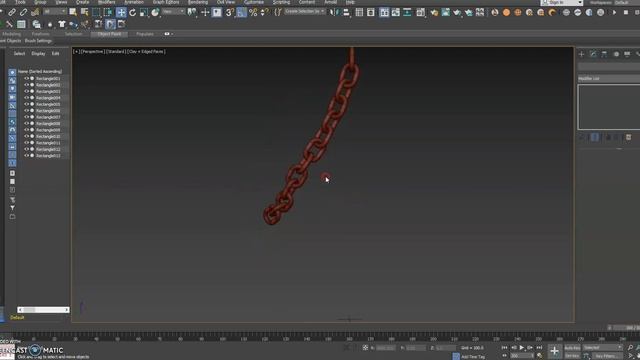The image size is (640, 360).
Task: Open Scene Explorer Display menu
Action: [38, 54]
